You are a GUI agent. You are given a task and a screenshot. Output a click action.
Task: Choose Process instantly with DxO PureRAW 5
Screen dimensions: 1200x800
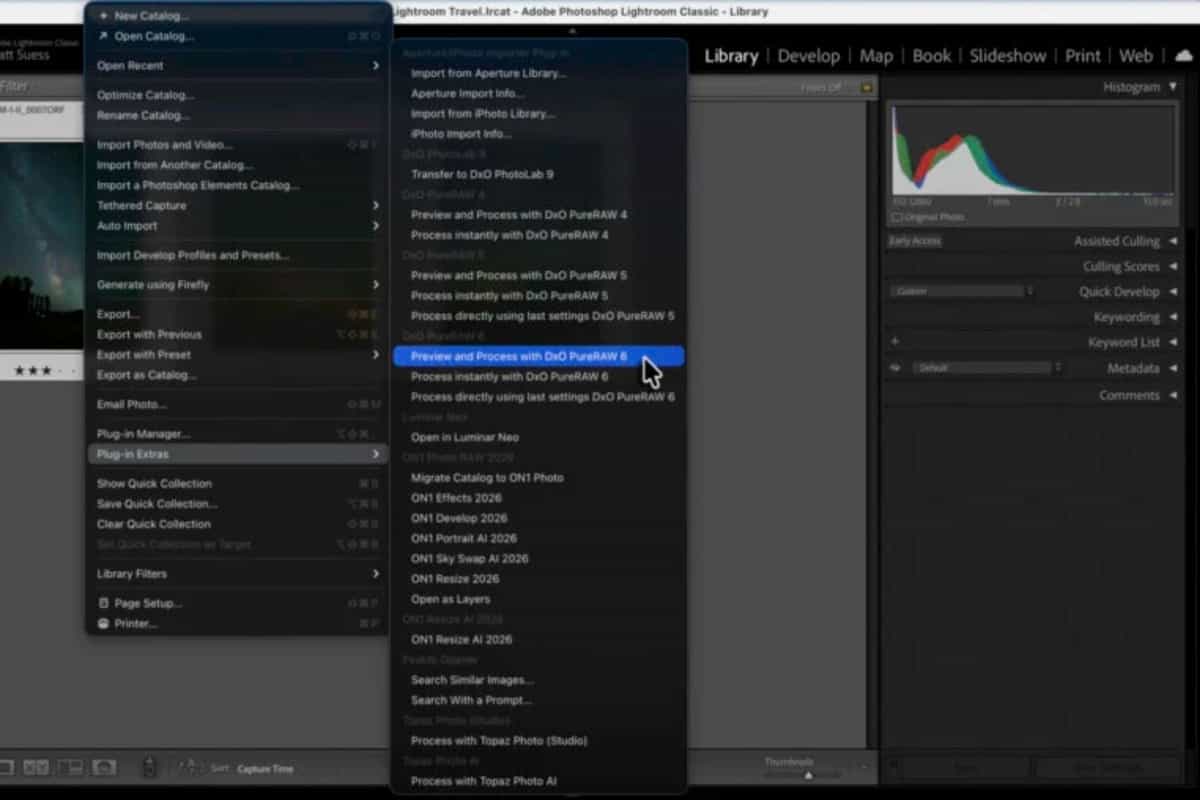[539, 295]
